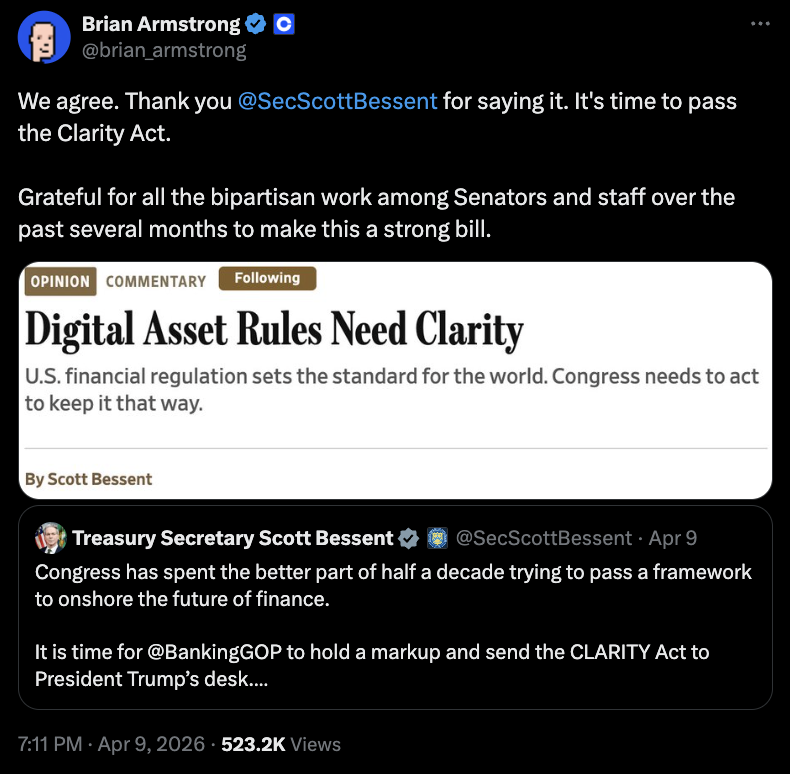790x774 pixels.
Task: Click the verified badge in the quoted tweet
Action: [409, 538]
